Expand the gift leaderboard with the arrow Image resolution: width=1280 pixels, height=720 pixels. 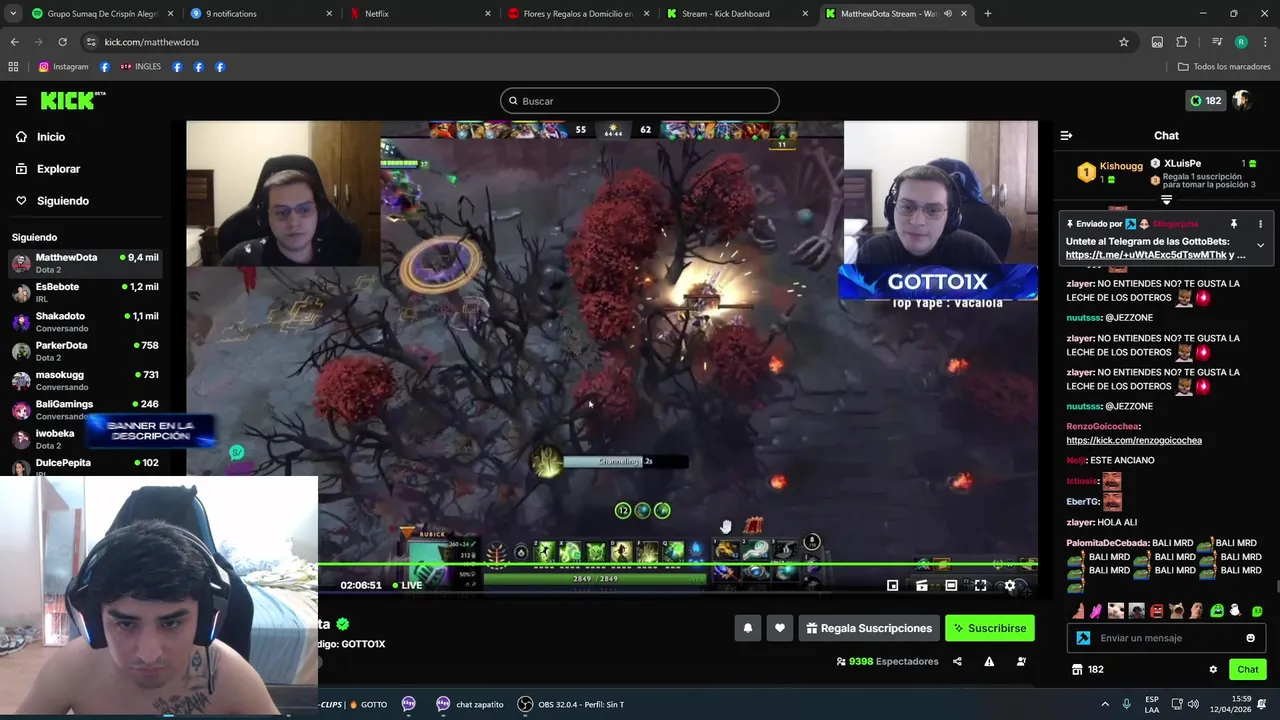click(1166, 200)
